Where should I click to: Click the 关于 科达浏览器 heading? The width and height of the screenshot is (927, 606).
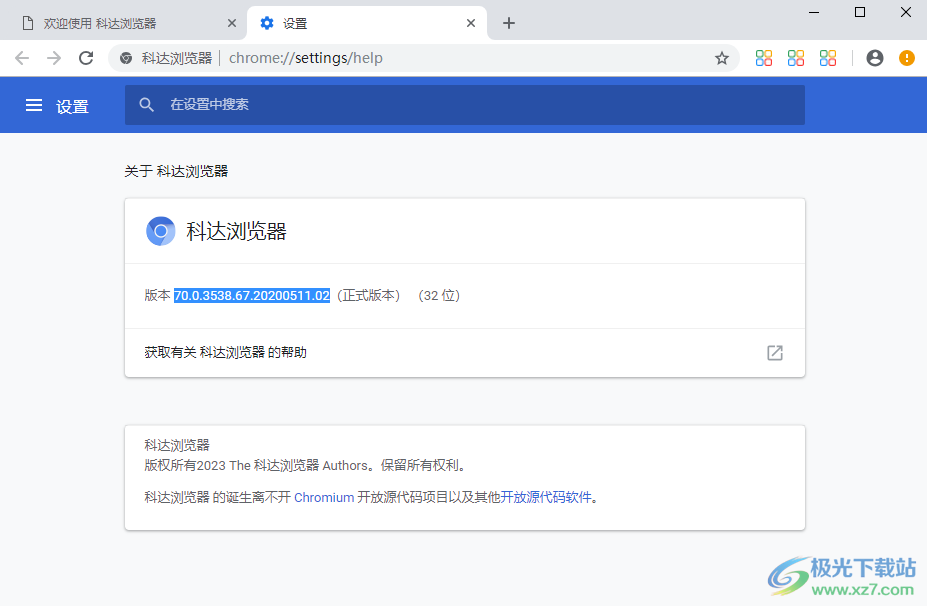[176, 171]
